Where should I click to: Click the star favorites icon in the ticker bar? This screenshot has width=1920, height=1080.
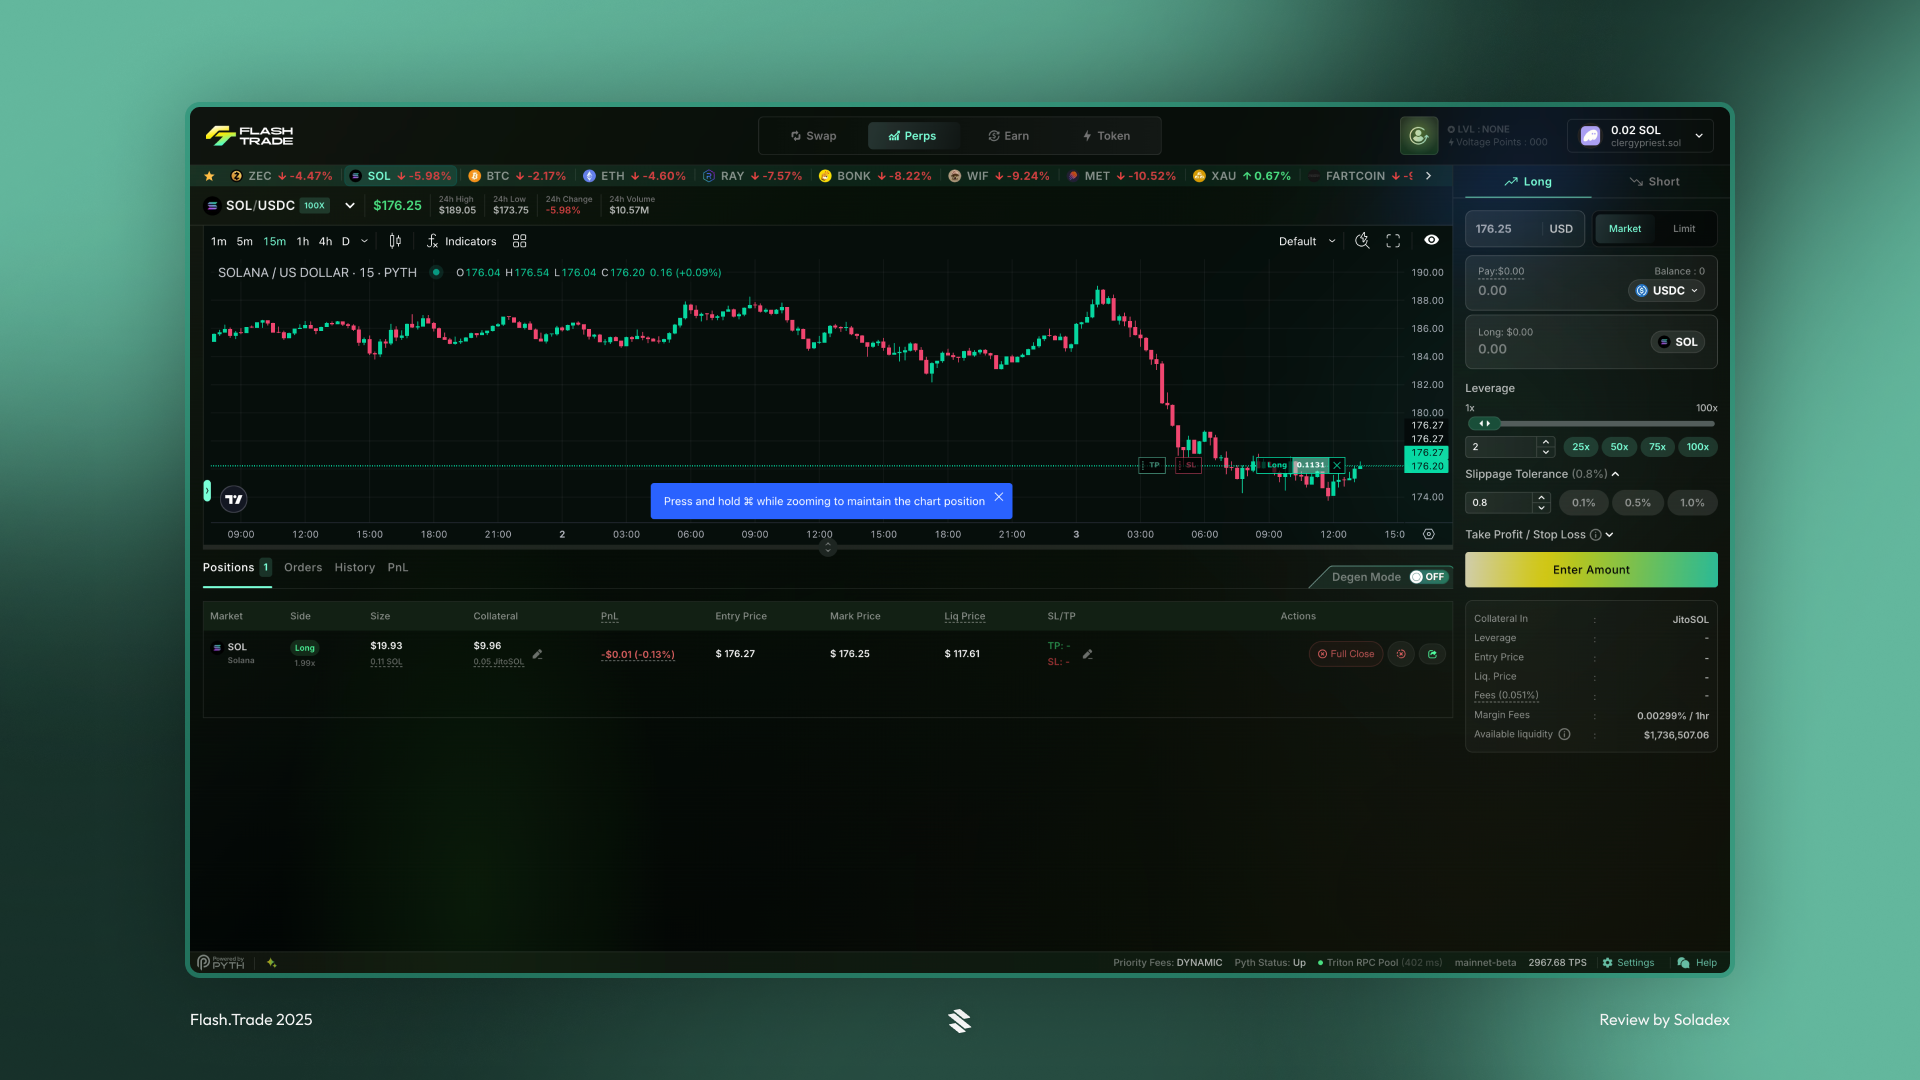click(209, 176)
